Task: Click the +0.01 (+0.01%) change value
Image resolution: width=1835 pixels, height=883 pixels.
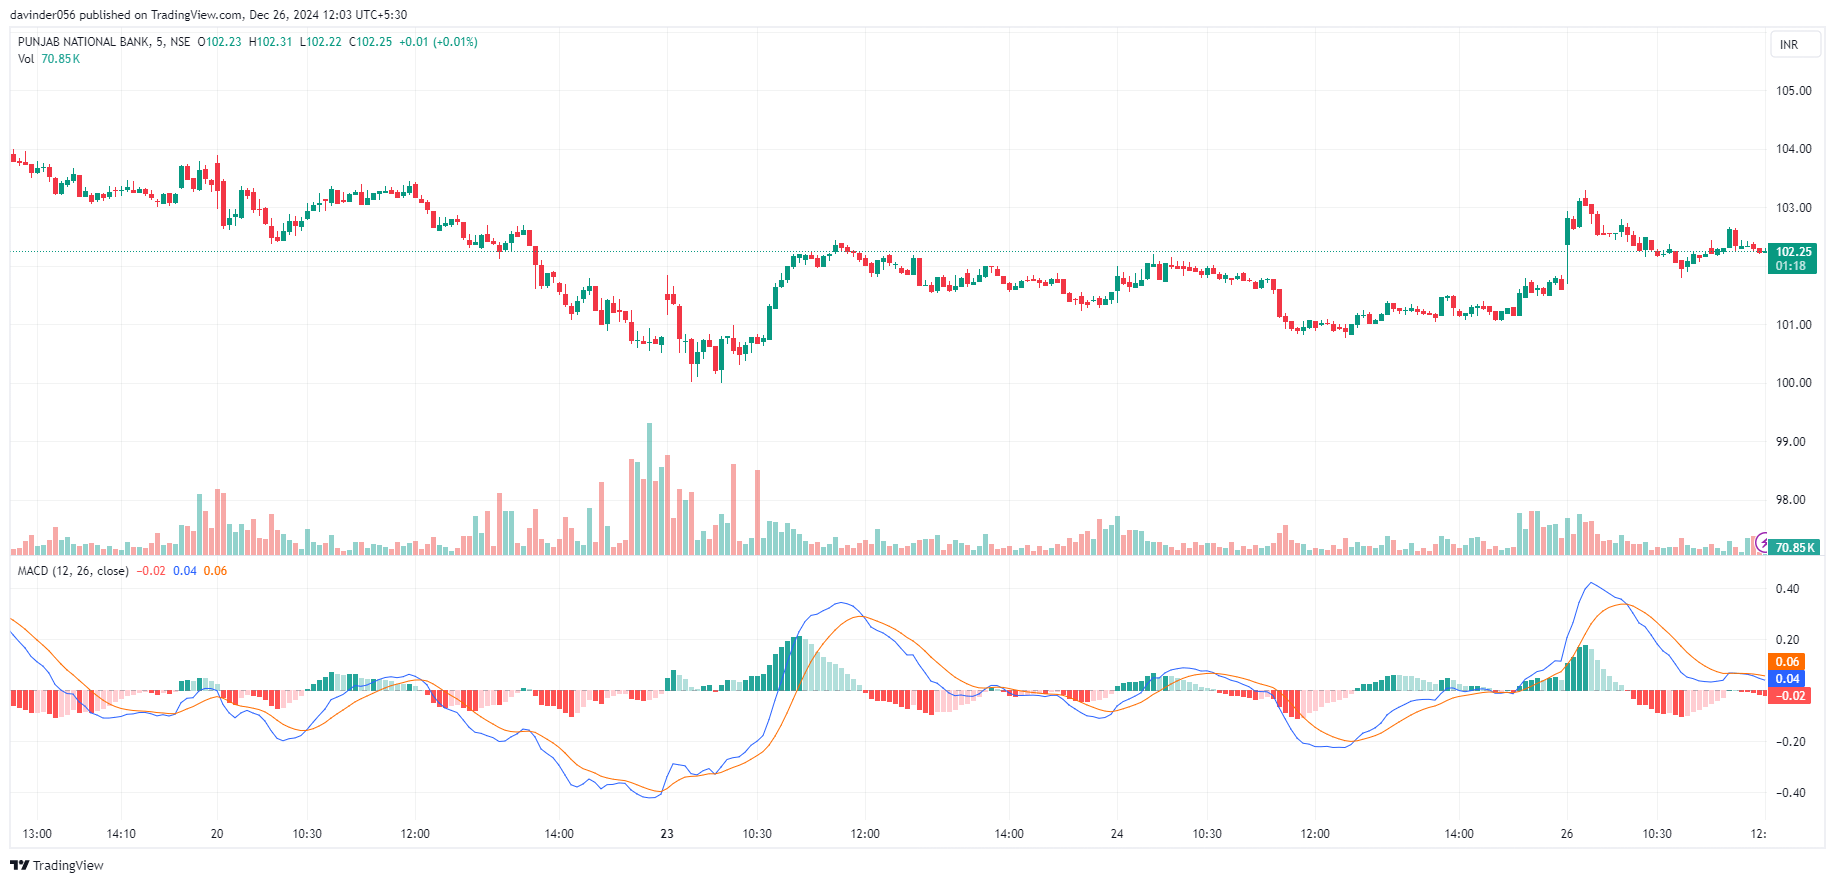Action: click(x=438, y=42)
